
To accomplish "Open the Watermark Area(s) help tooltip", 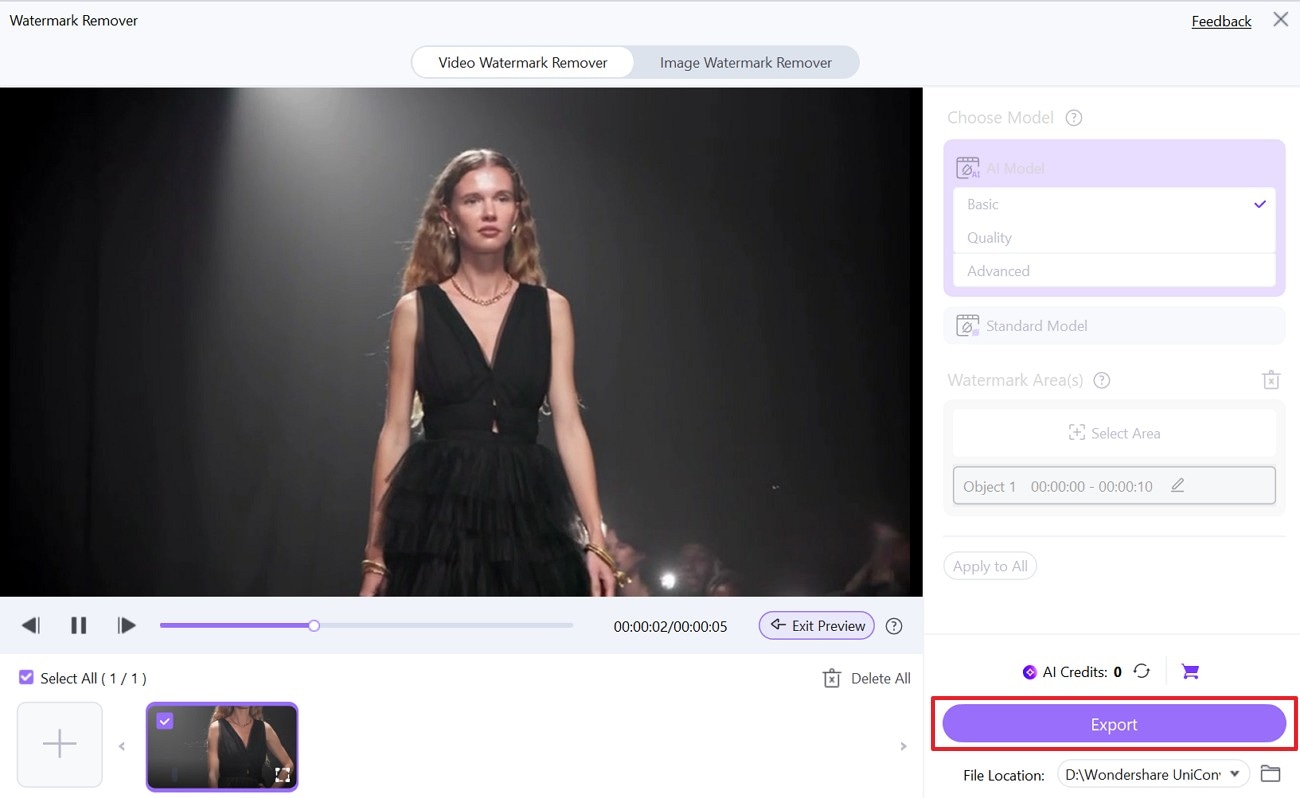I will click(x=1101, y=380).
